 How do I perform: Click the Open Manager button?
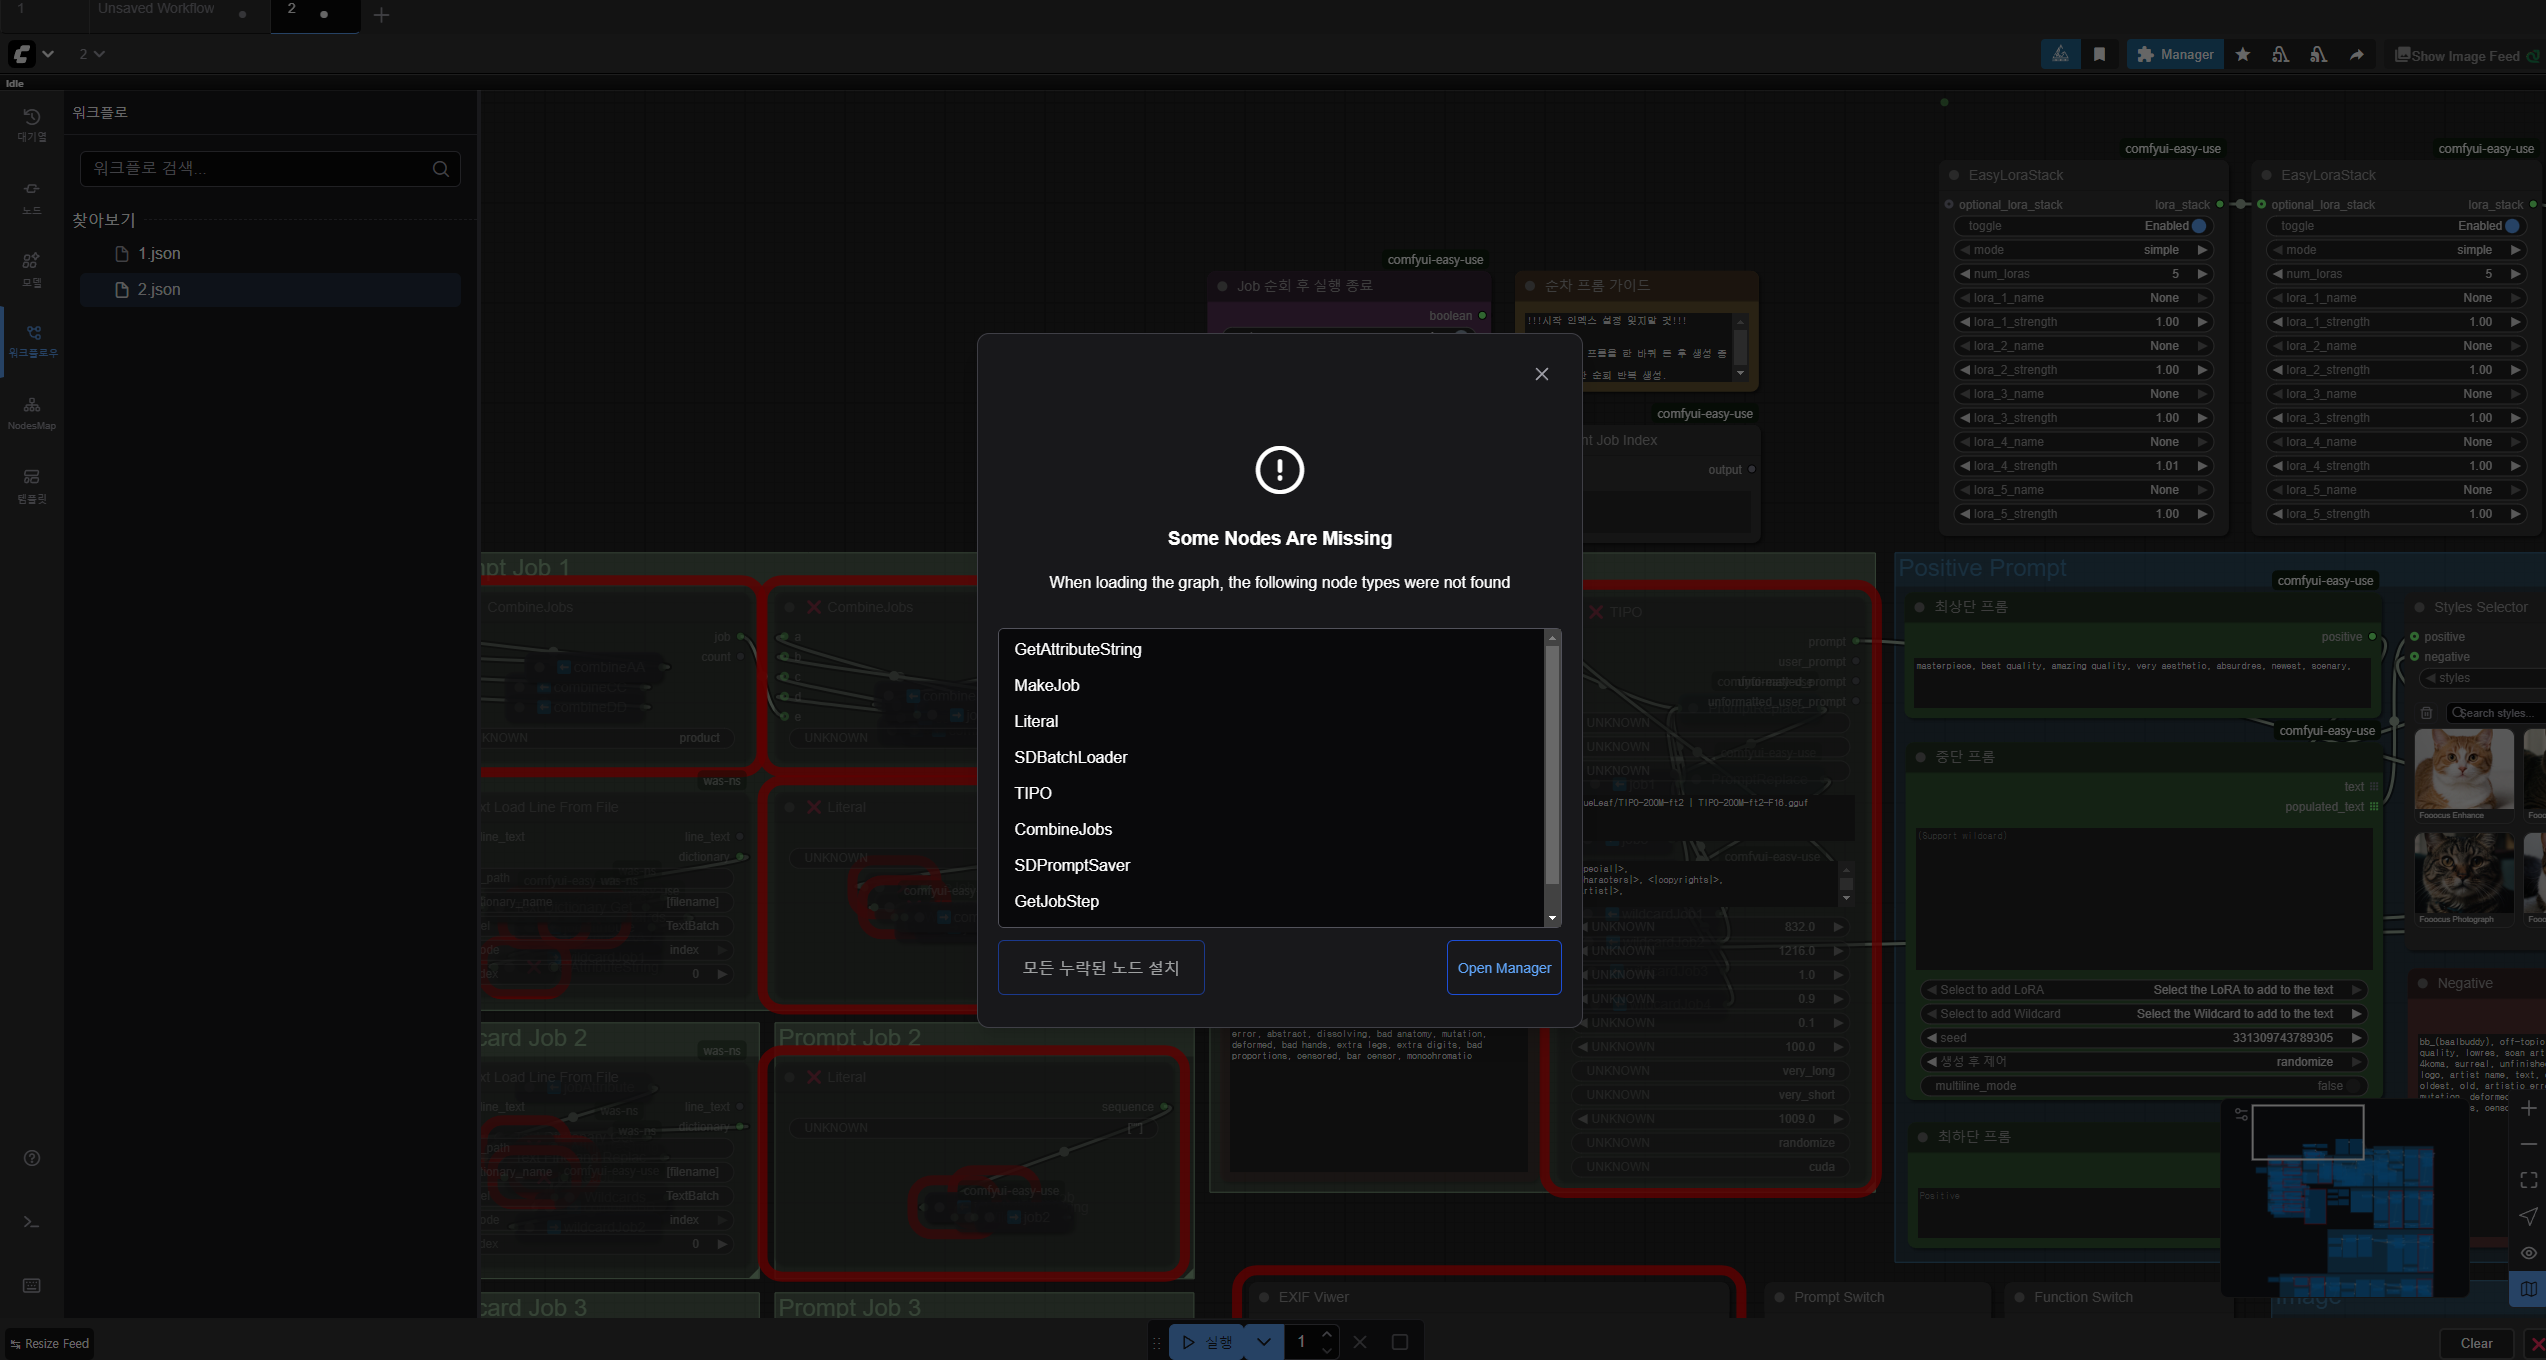(1503, 968)
